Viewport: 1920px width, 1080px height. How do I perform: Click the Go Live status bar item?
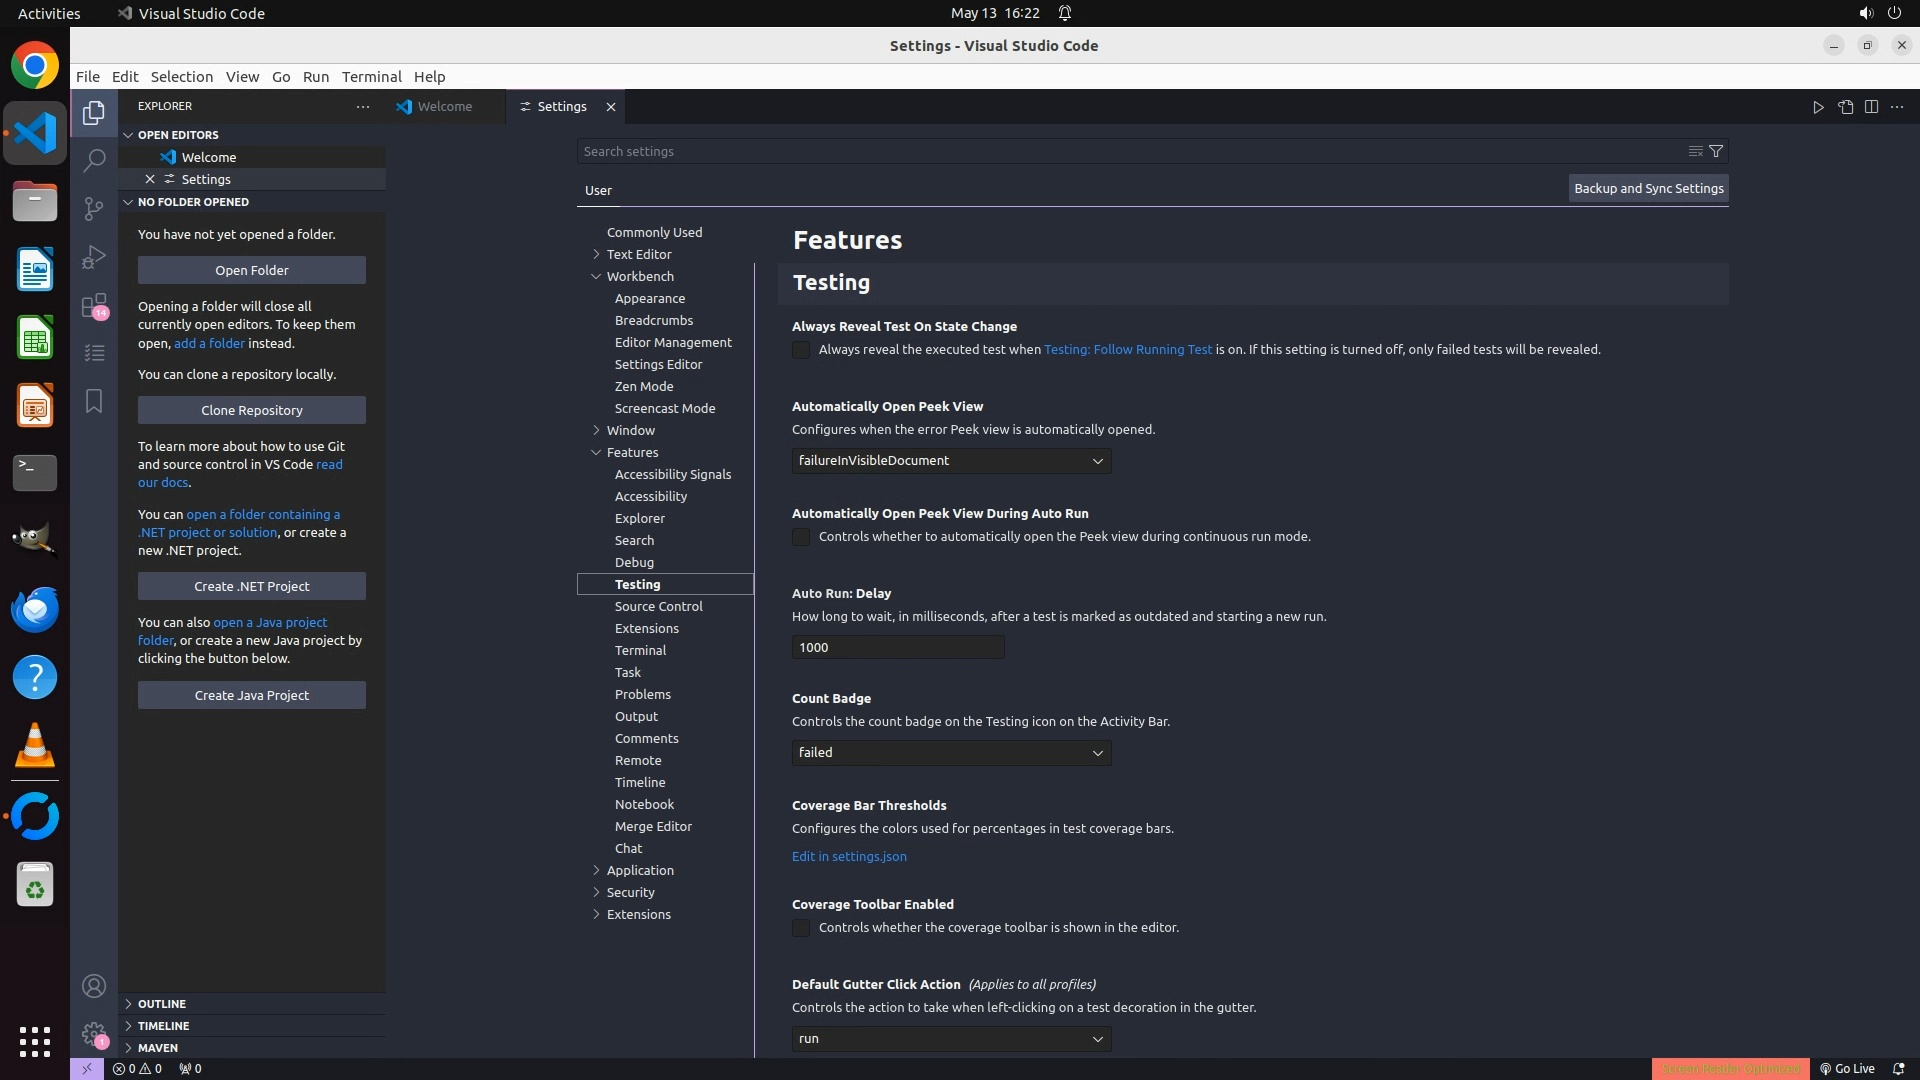coord(1847,1068)
